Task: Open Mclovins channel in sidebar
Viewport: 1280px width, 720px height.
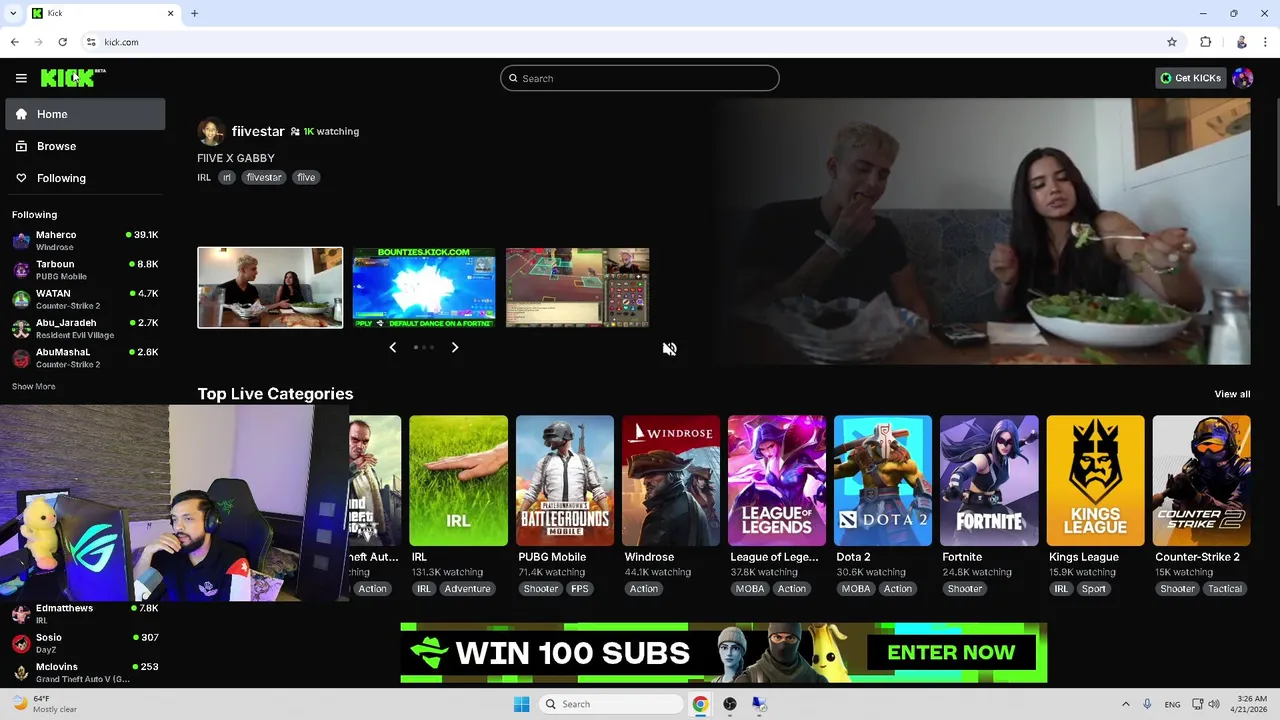Action: [x=85, y=672]
